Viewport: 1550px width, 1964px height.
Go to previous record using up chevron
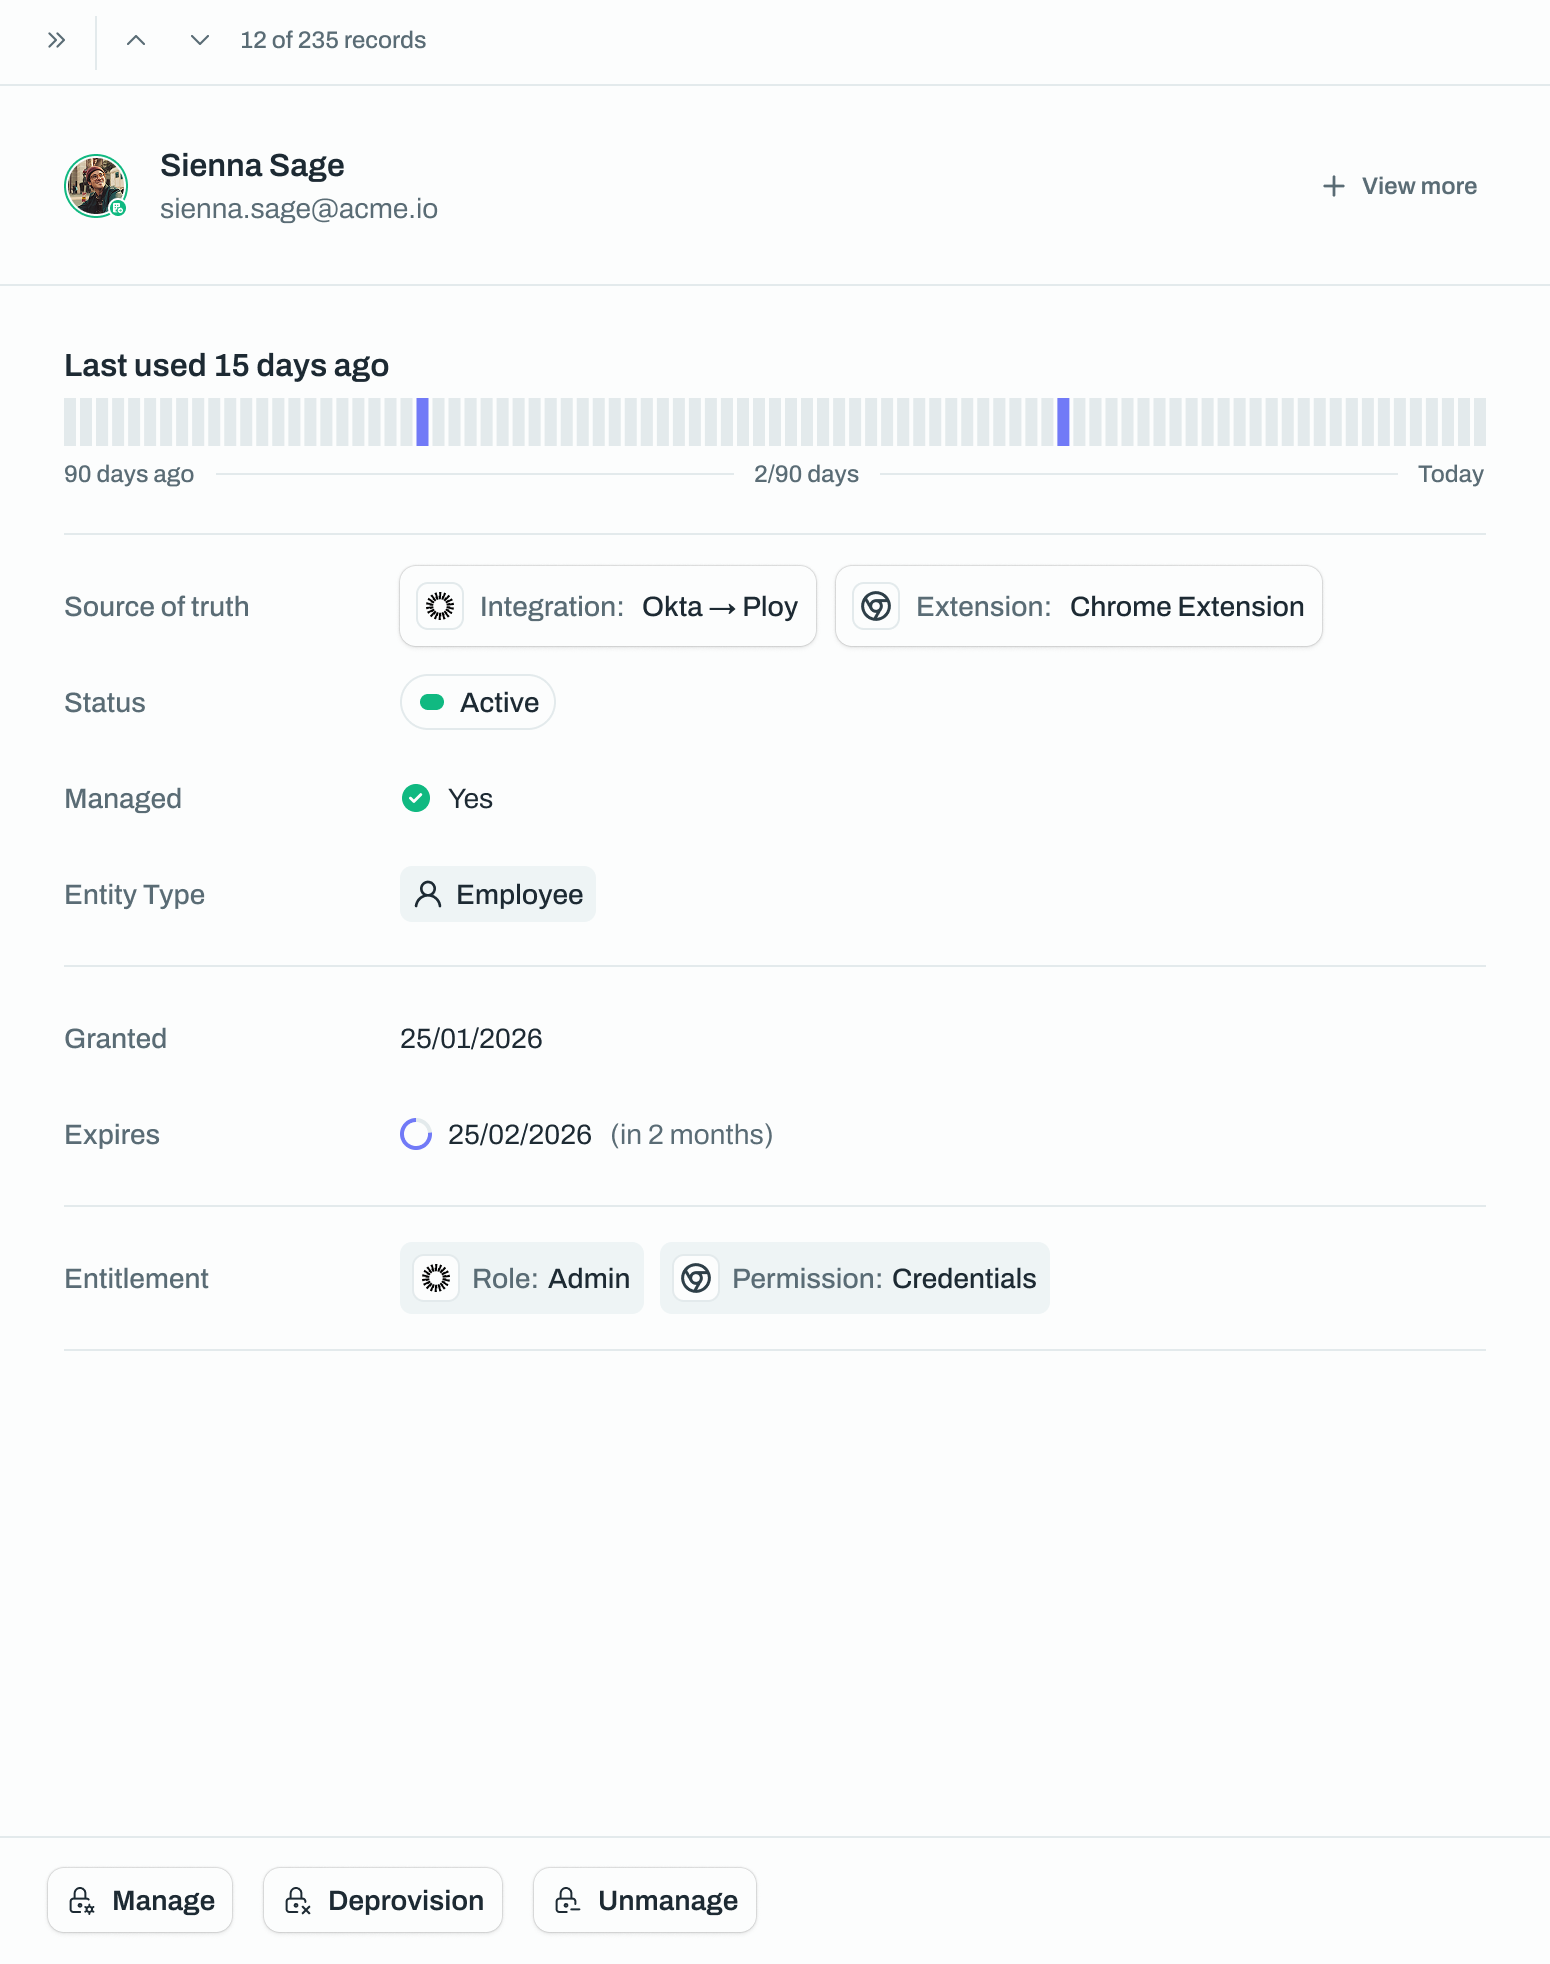pos(136,40)
